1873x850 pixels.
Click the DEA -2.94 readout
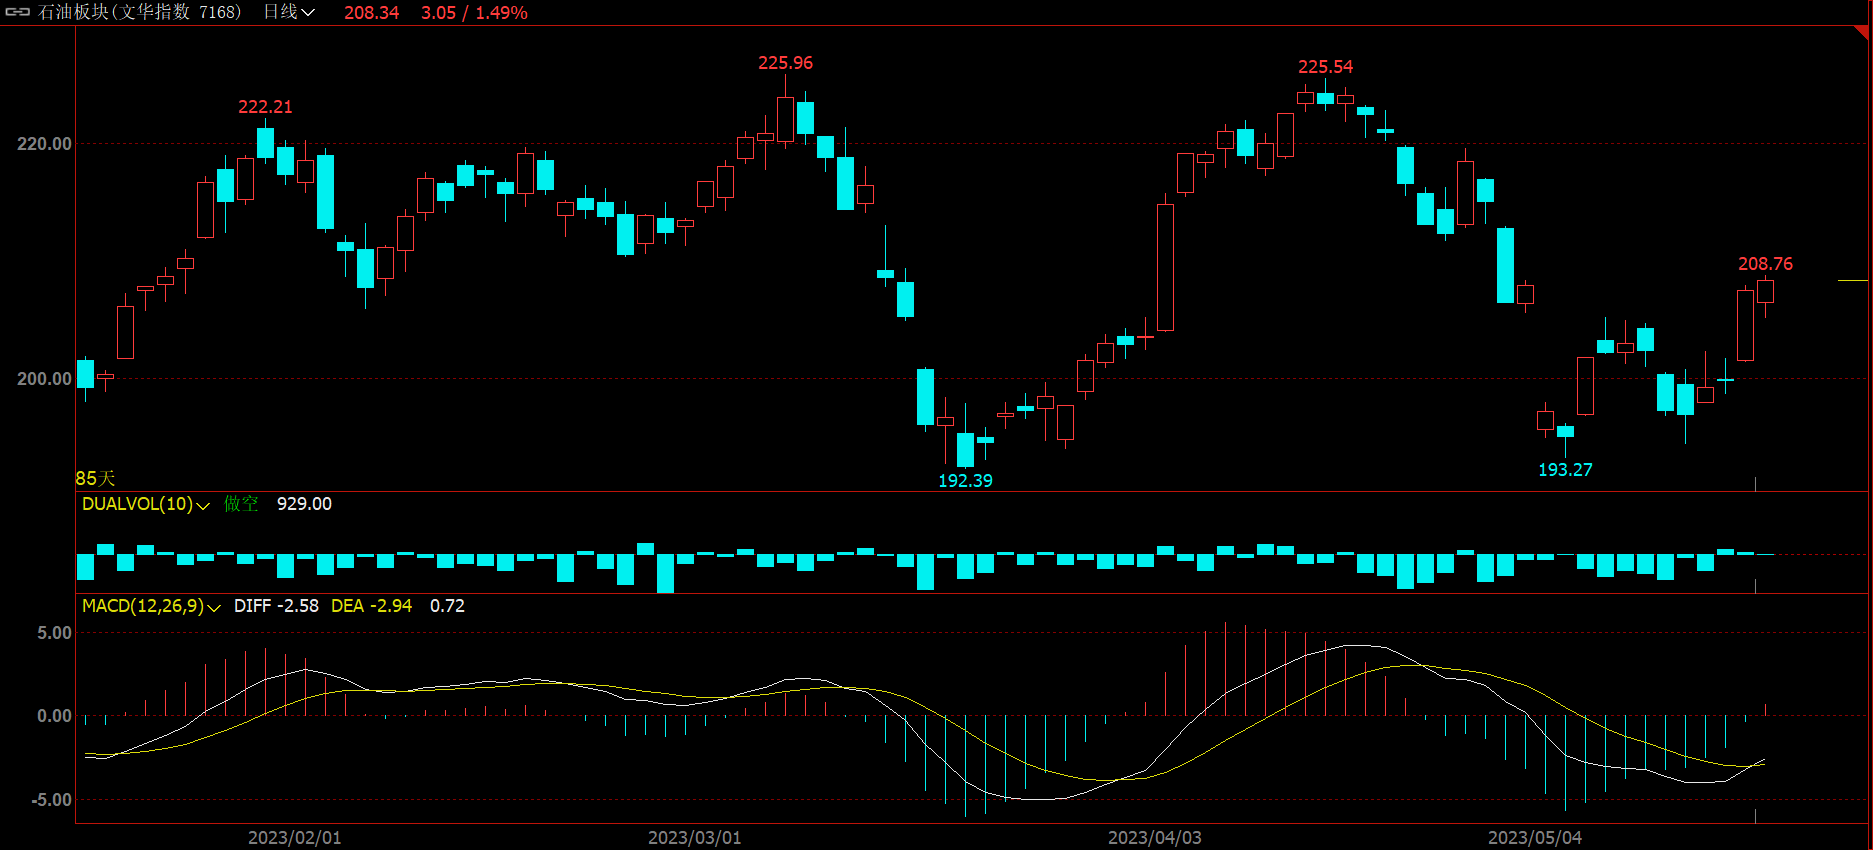pos(371,606)
